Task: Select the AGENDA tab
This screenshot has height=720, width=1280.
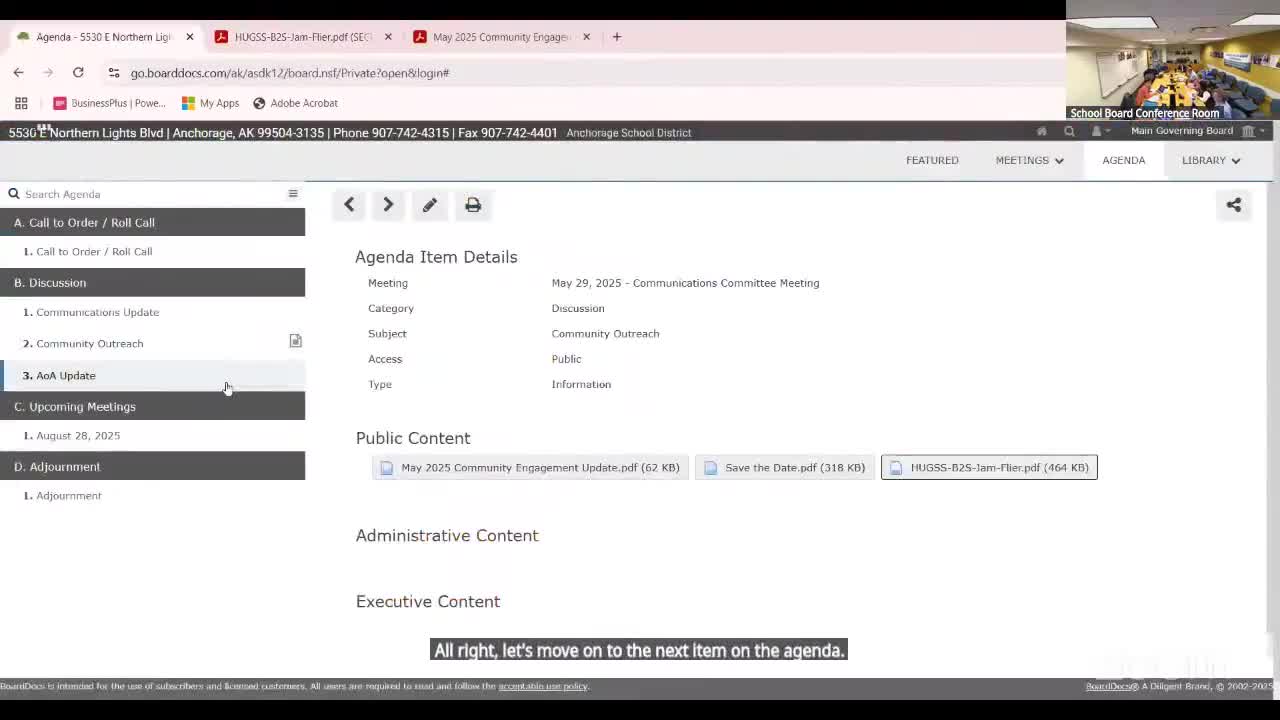Action: 1124,160
